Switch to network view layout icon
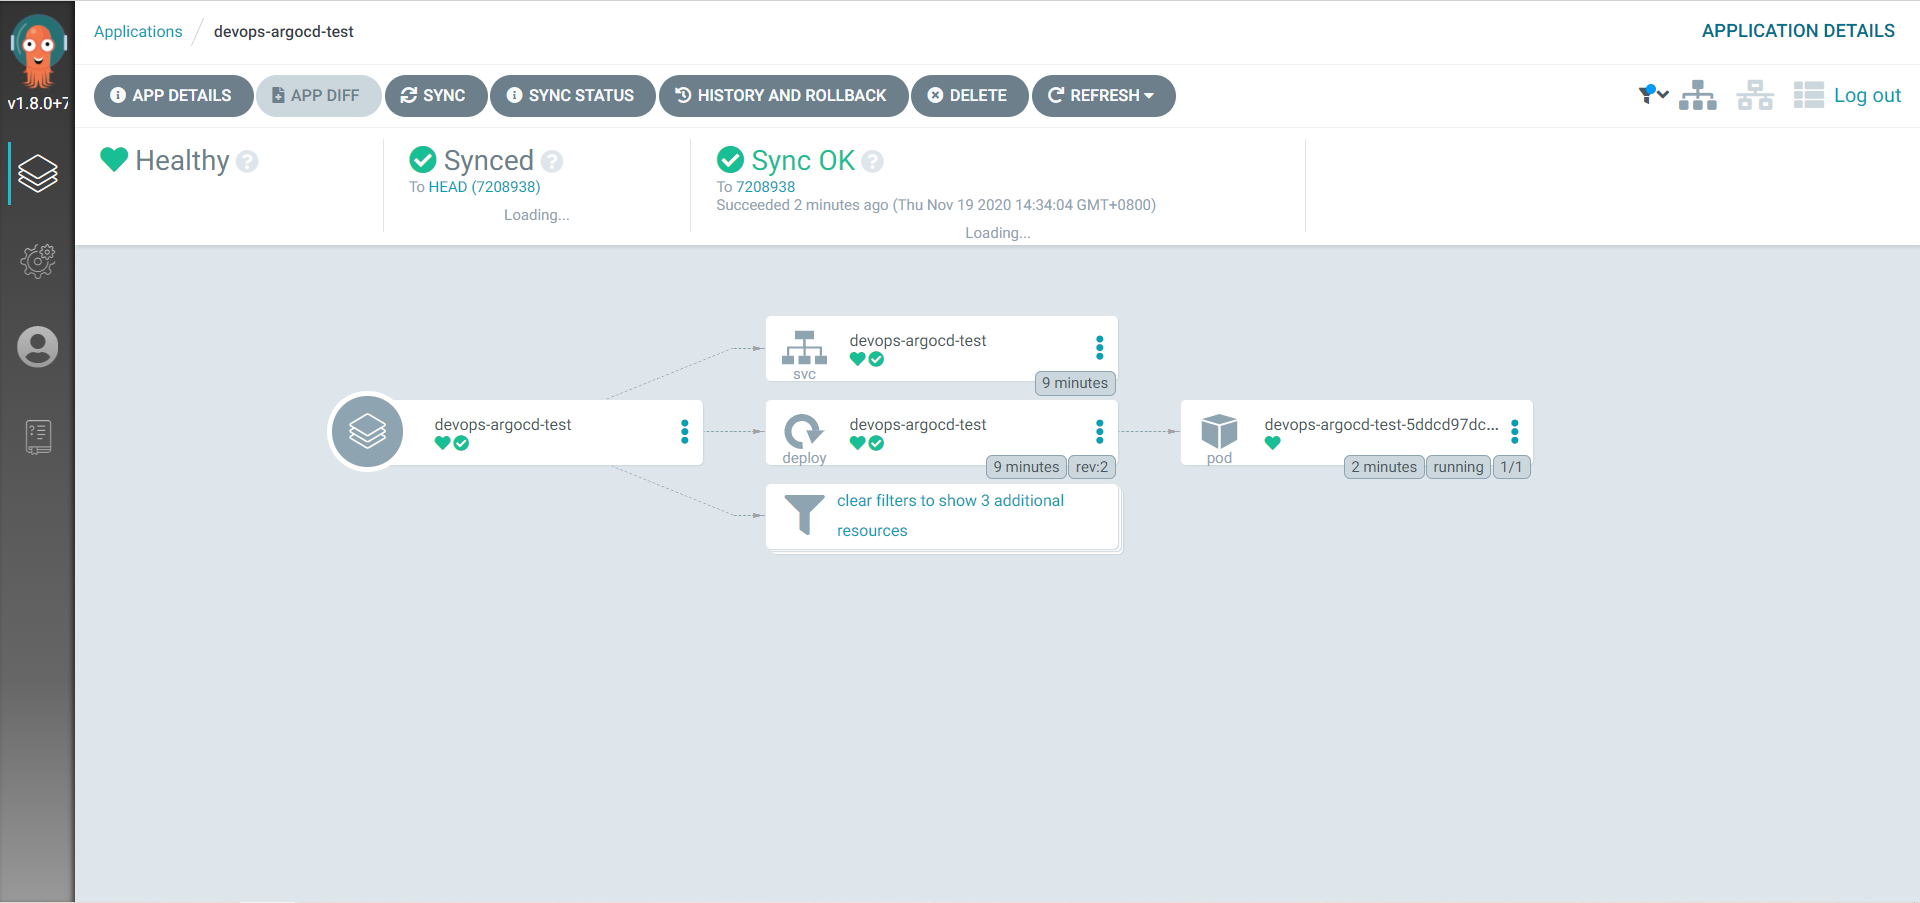1920x903 pixels. tap(1755, 95)
